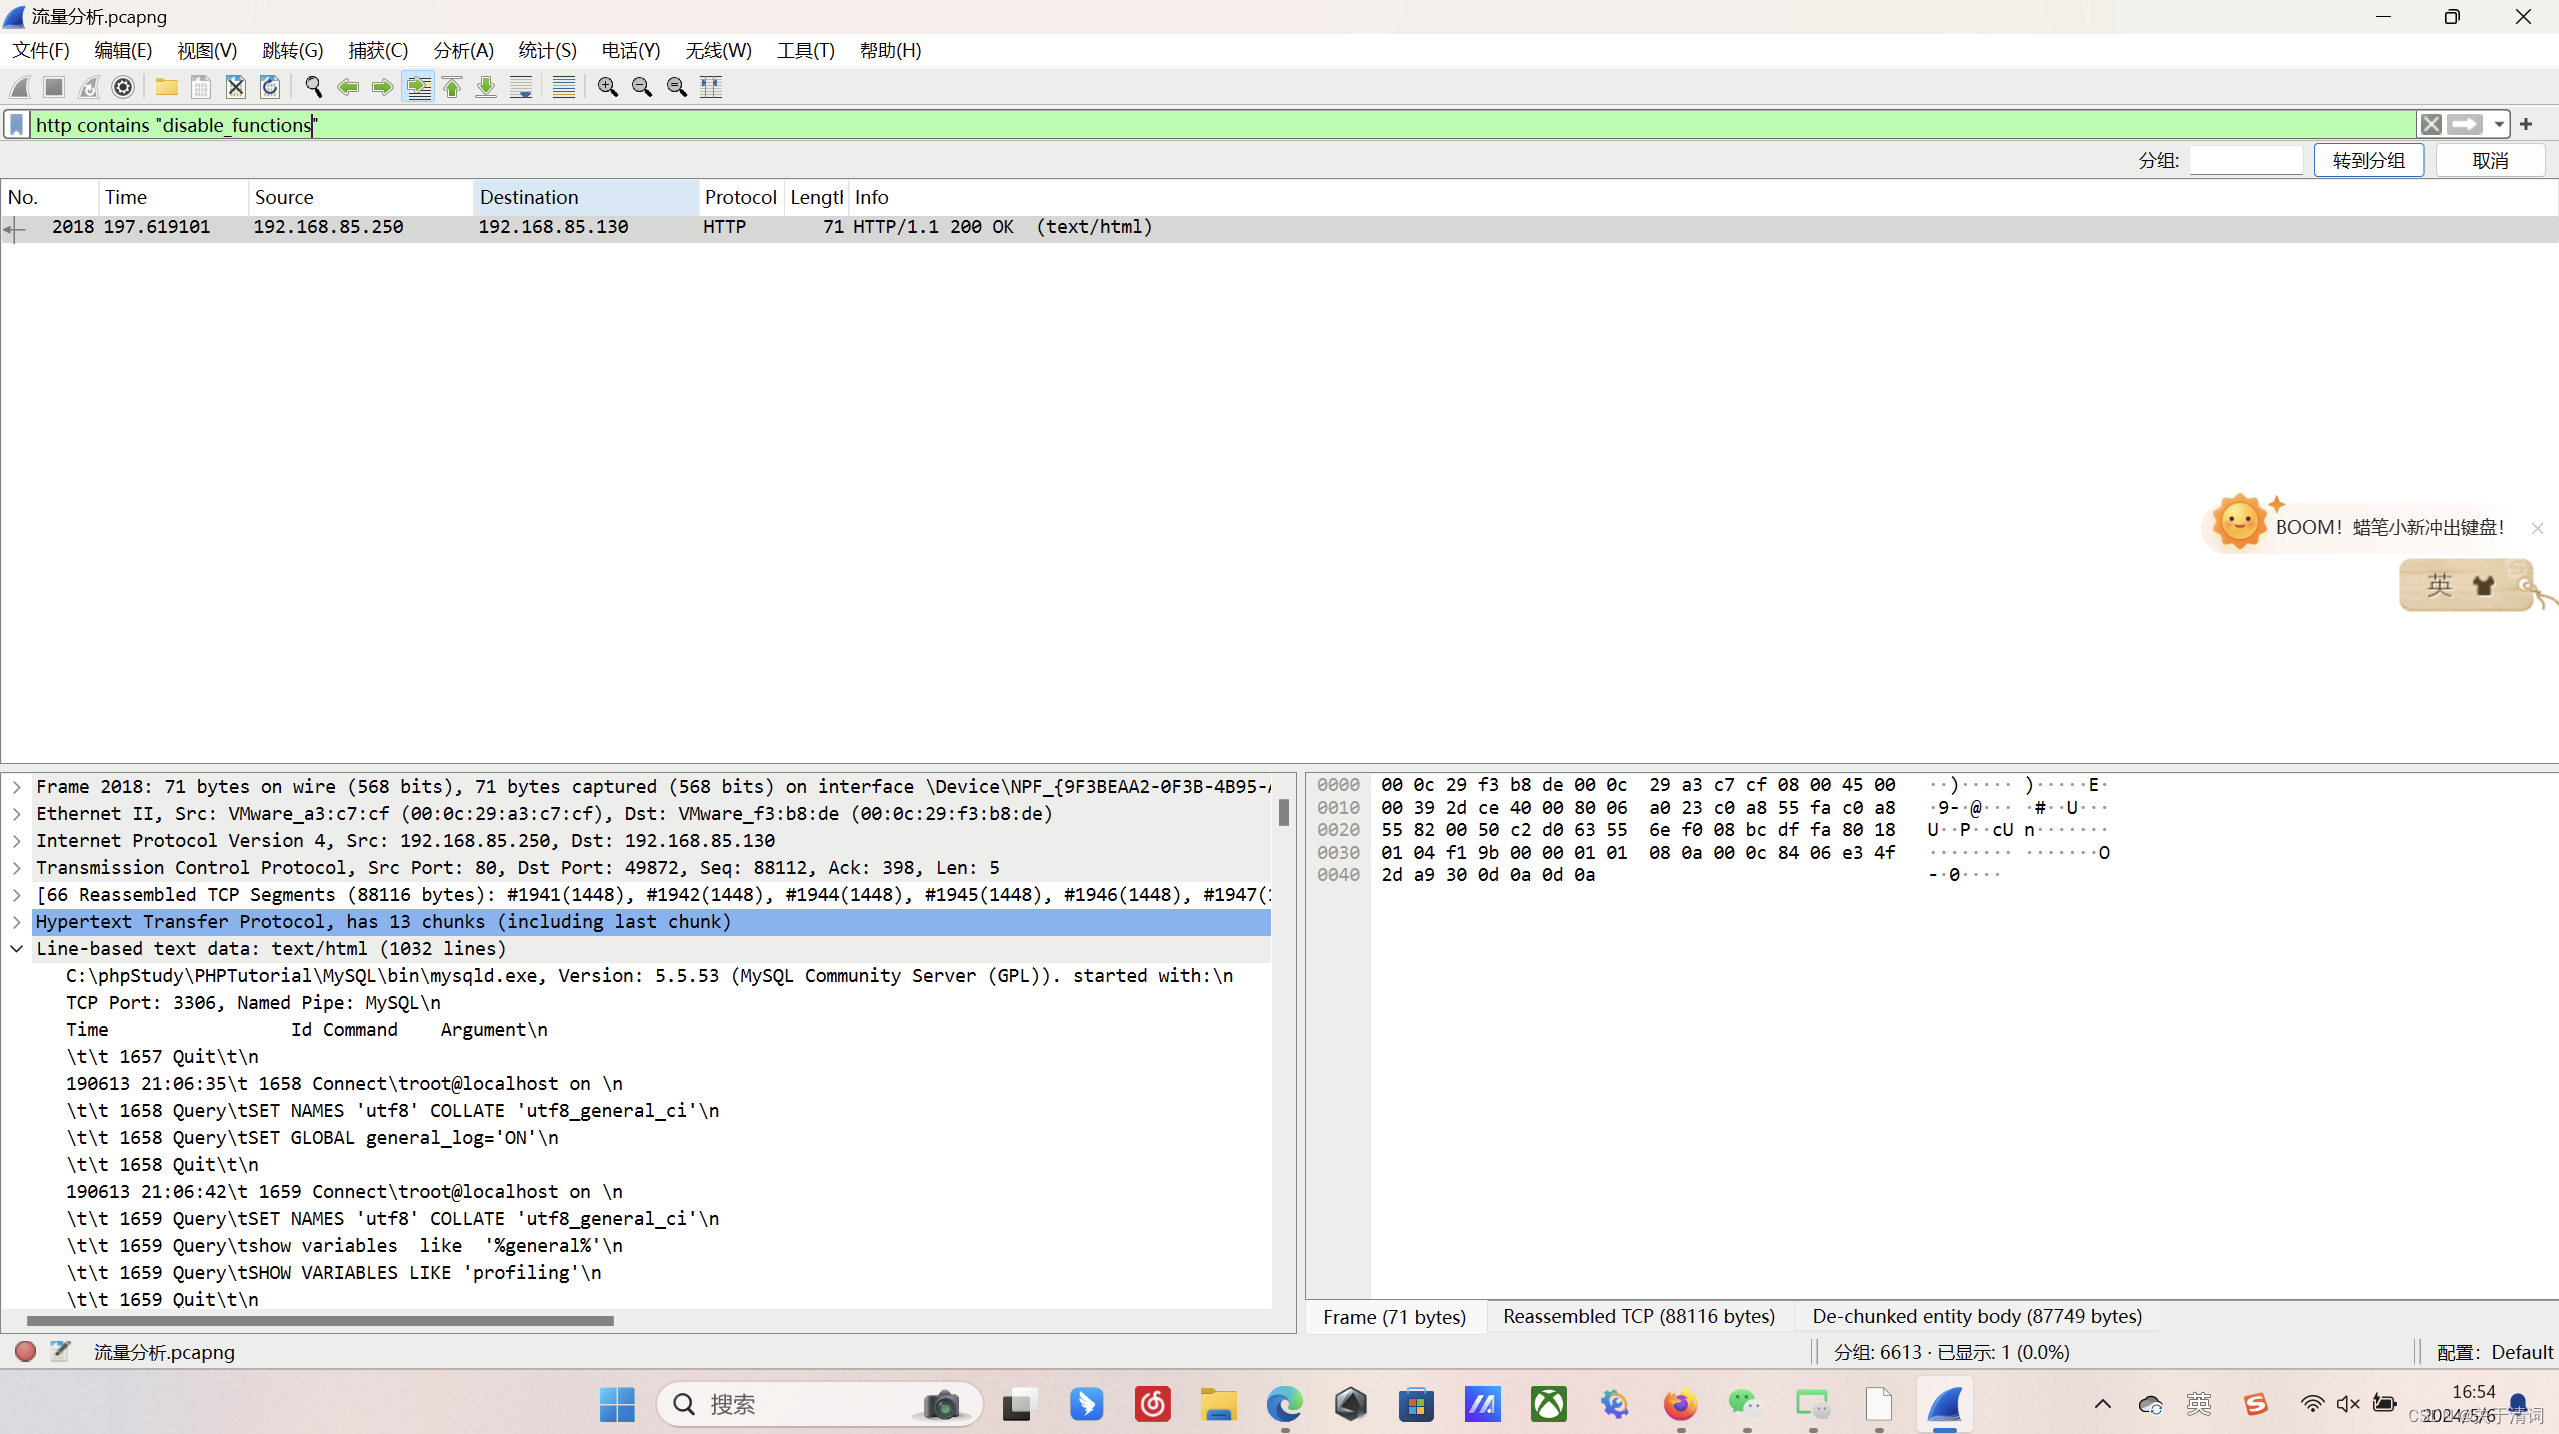Click the find packet magnifier icon
Viewport: 2559px width, 1434px height.
tap(313, 87)
